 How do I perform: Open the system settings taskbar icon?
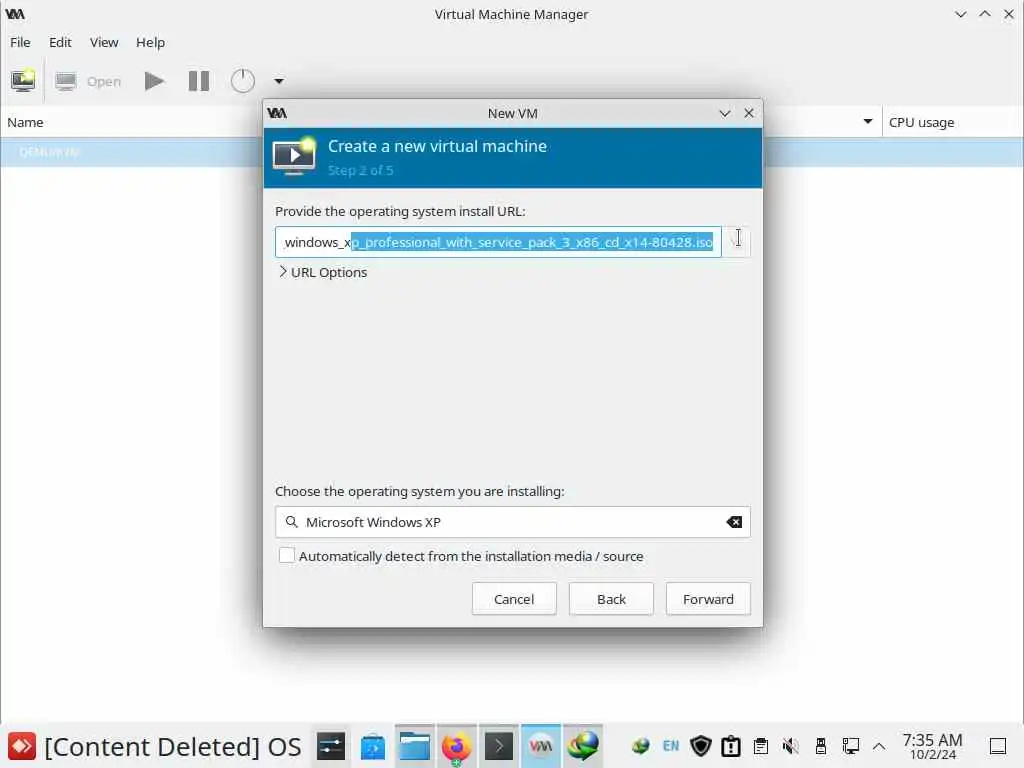click(x=331, y=746)
